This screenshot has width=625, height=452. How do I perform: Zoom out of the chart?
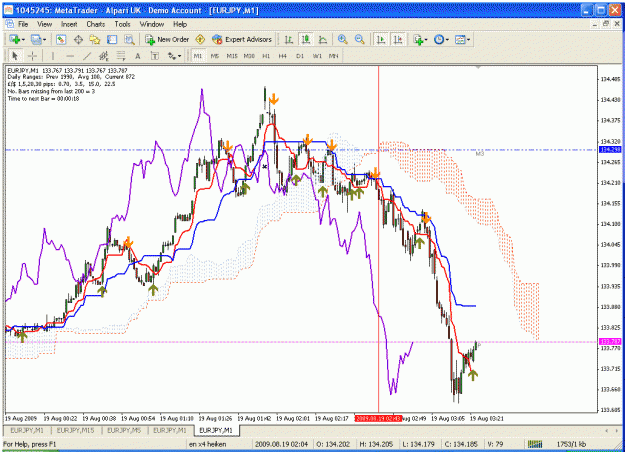[x=360, y=39]
